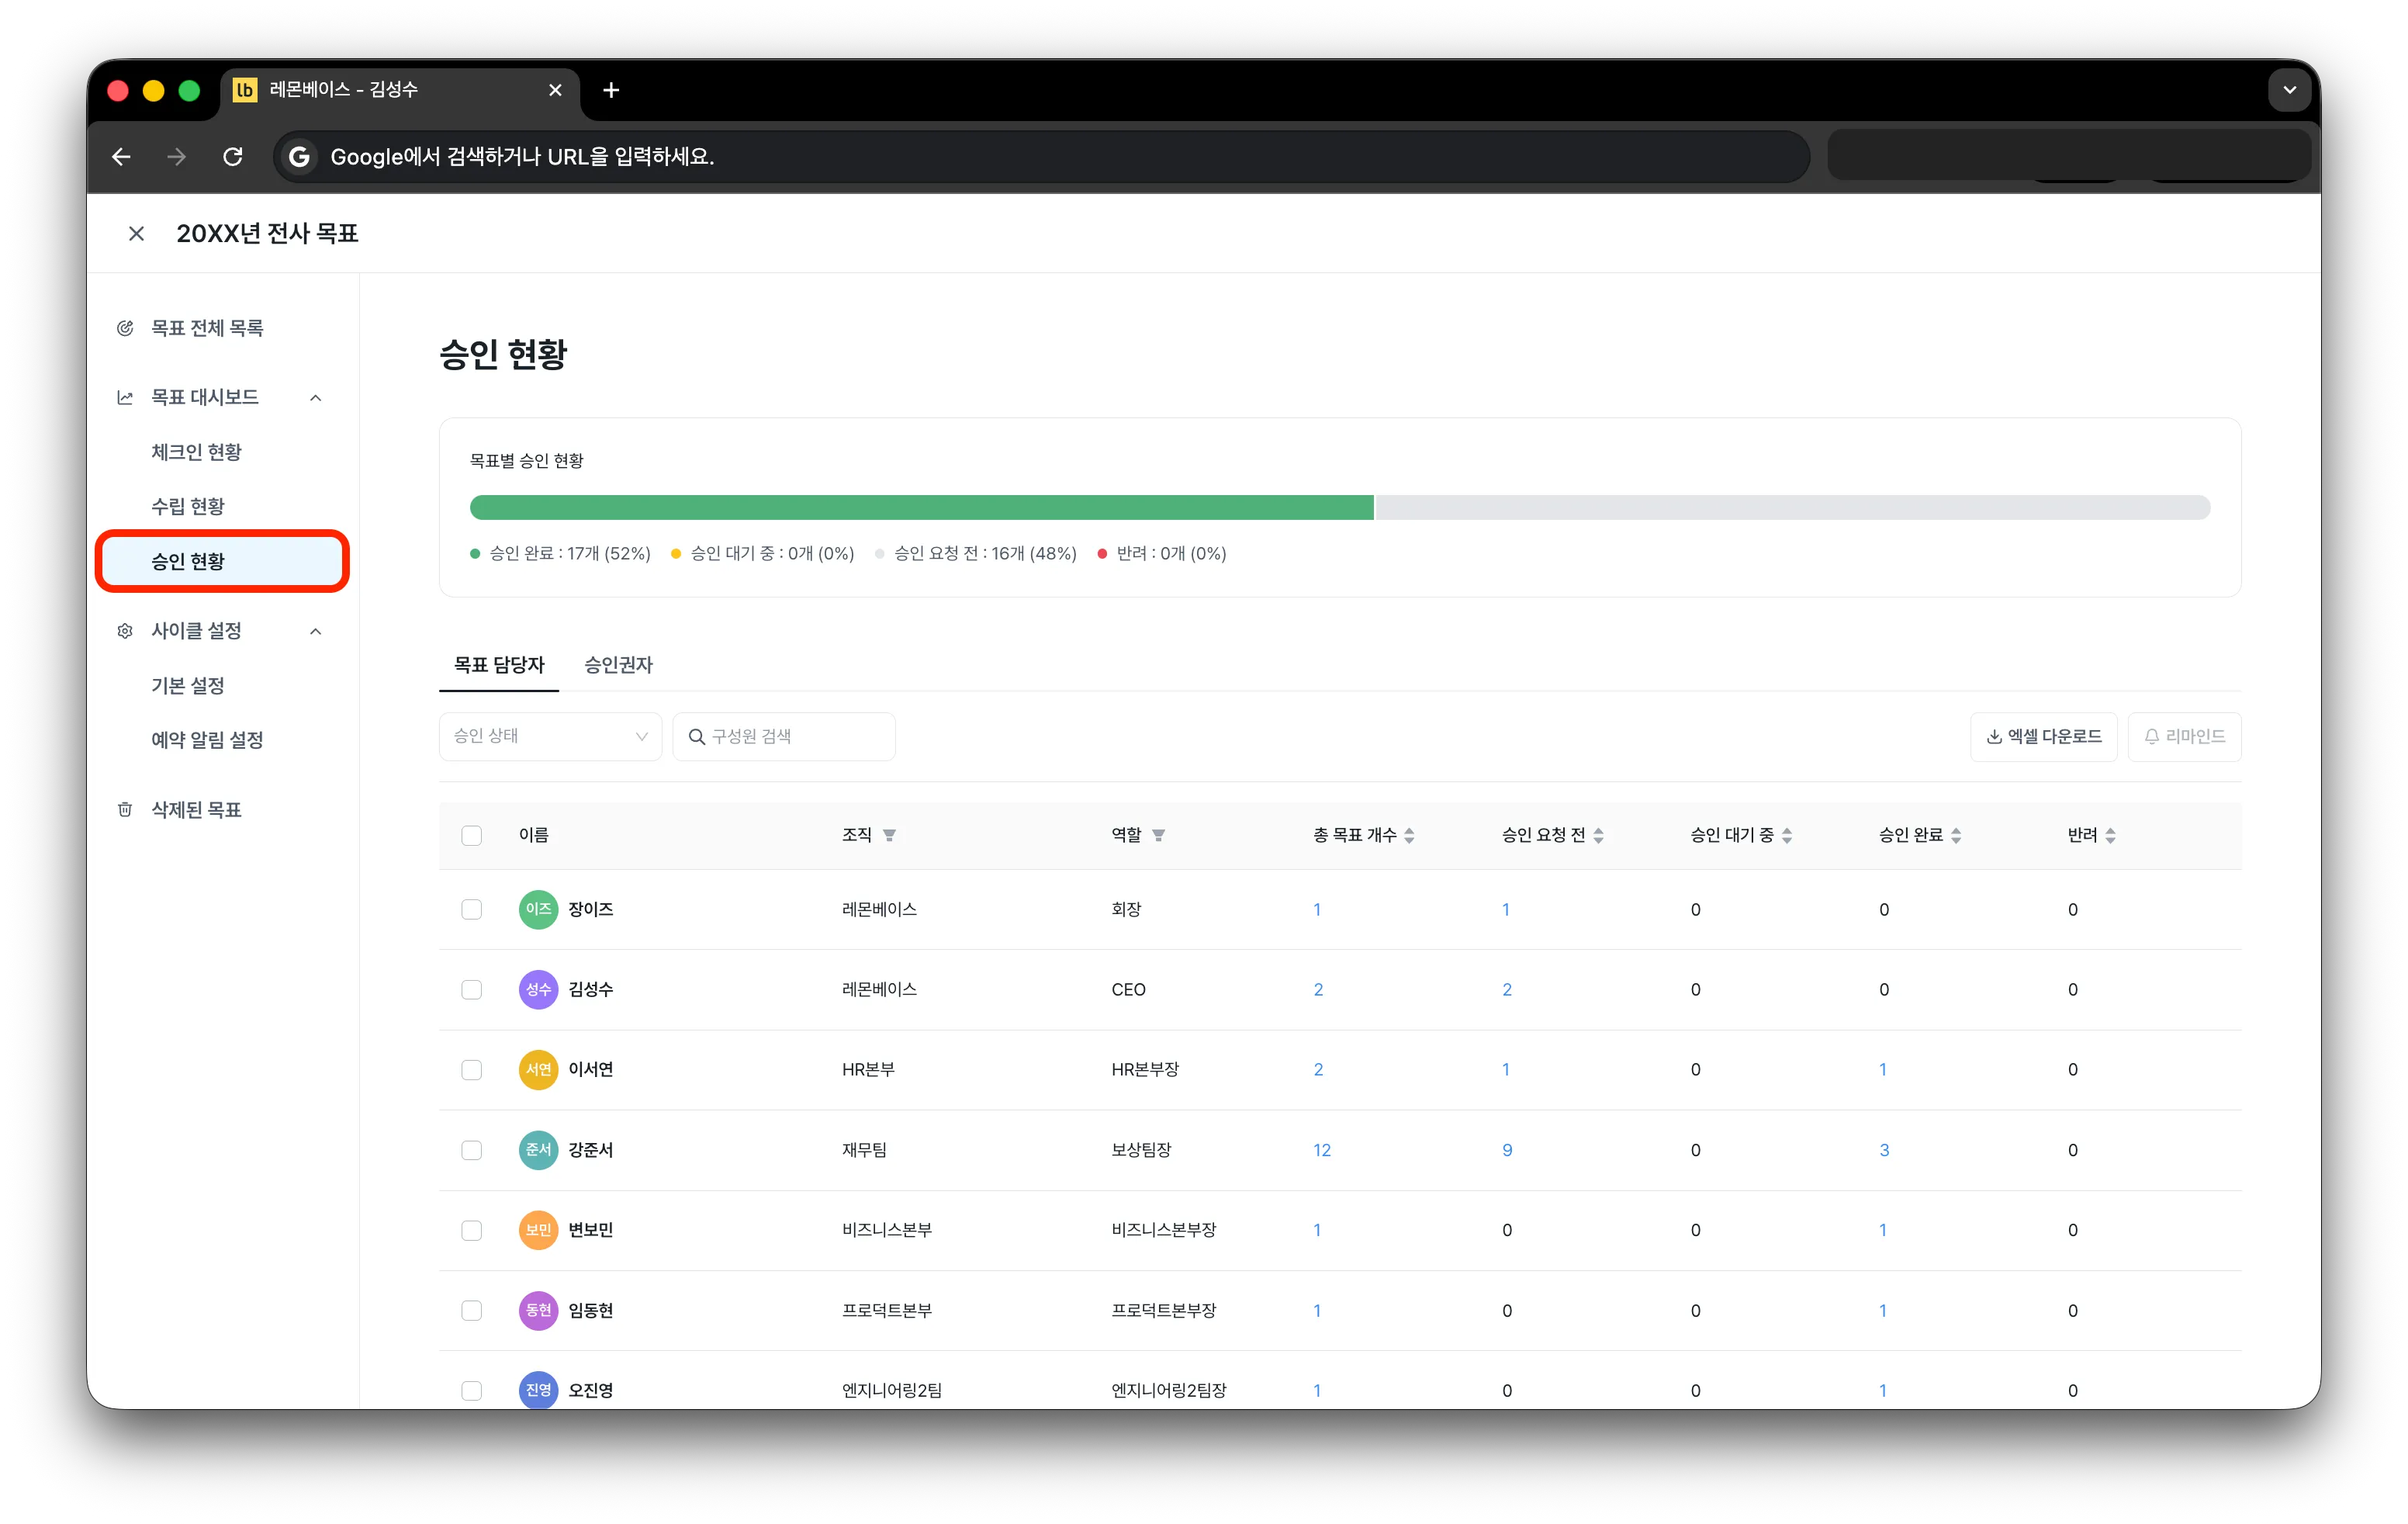
Task: Open the 역할 column filter icon
Action: [1158, 835]
